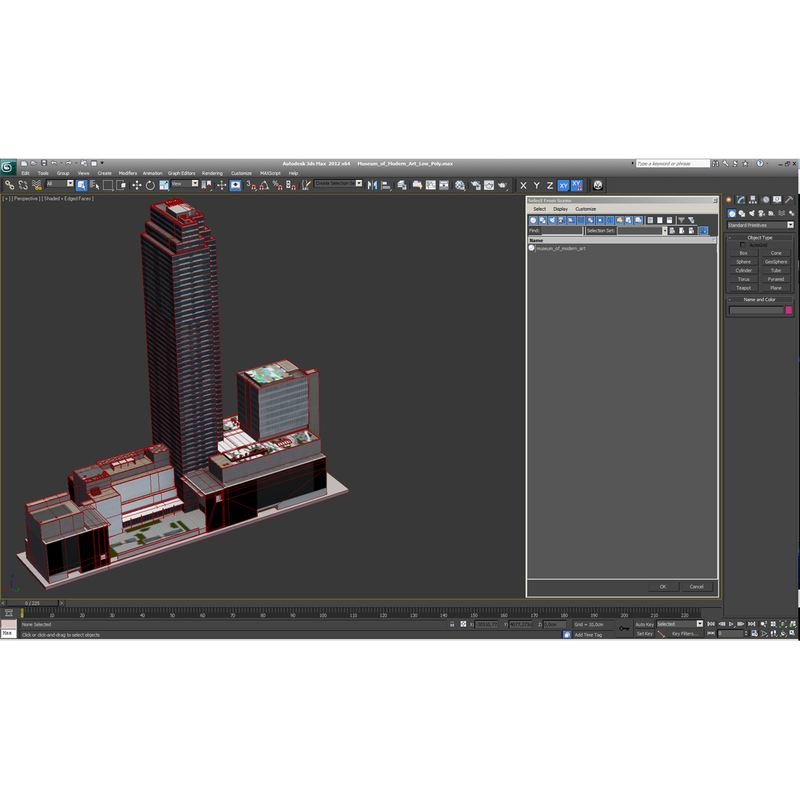Enable the AutoGrid checkbox
The height and width of the screenshot is (800, 800).
(743, 245)
